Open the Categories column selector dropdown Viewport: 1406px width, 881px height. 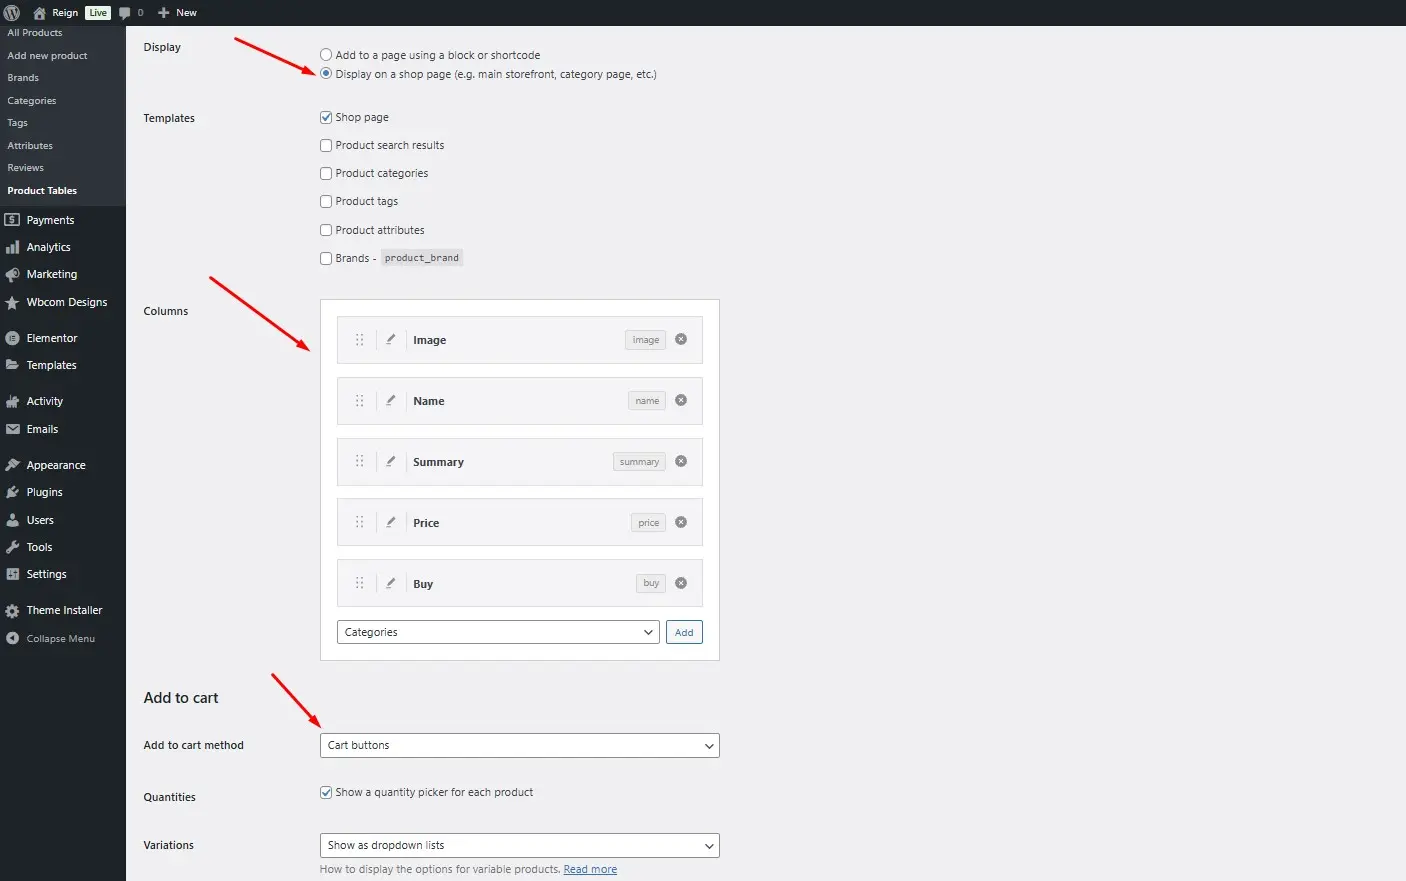click(497, 631)
